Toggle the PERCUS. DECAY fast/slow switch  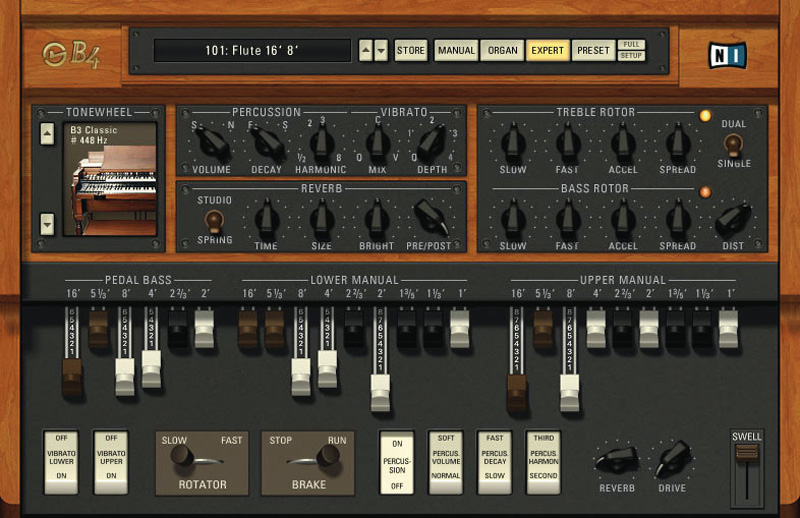click(x=494, y=462)
